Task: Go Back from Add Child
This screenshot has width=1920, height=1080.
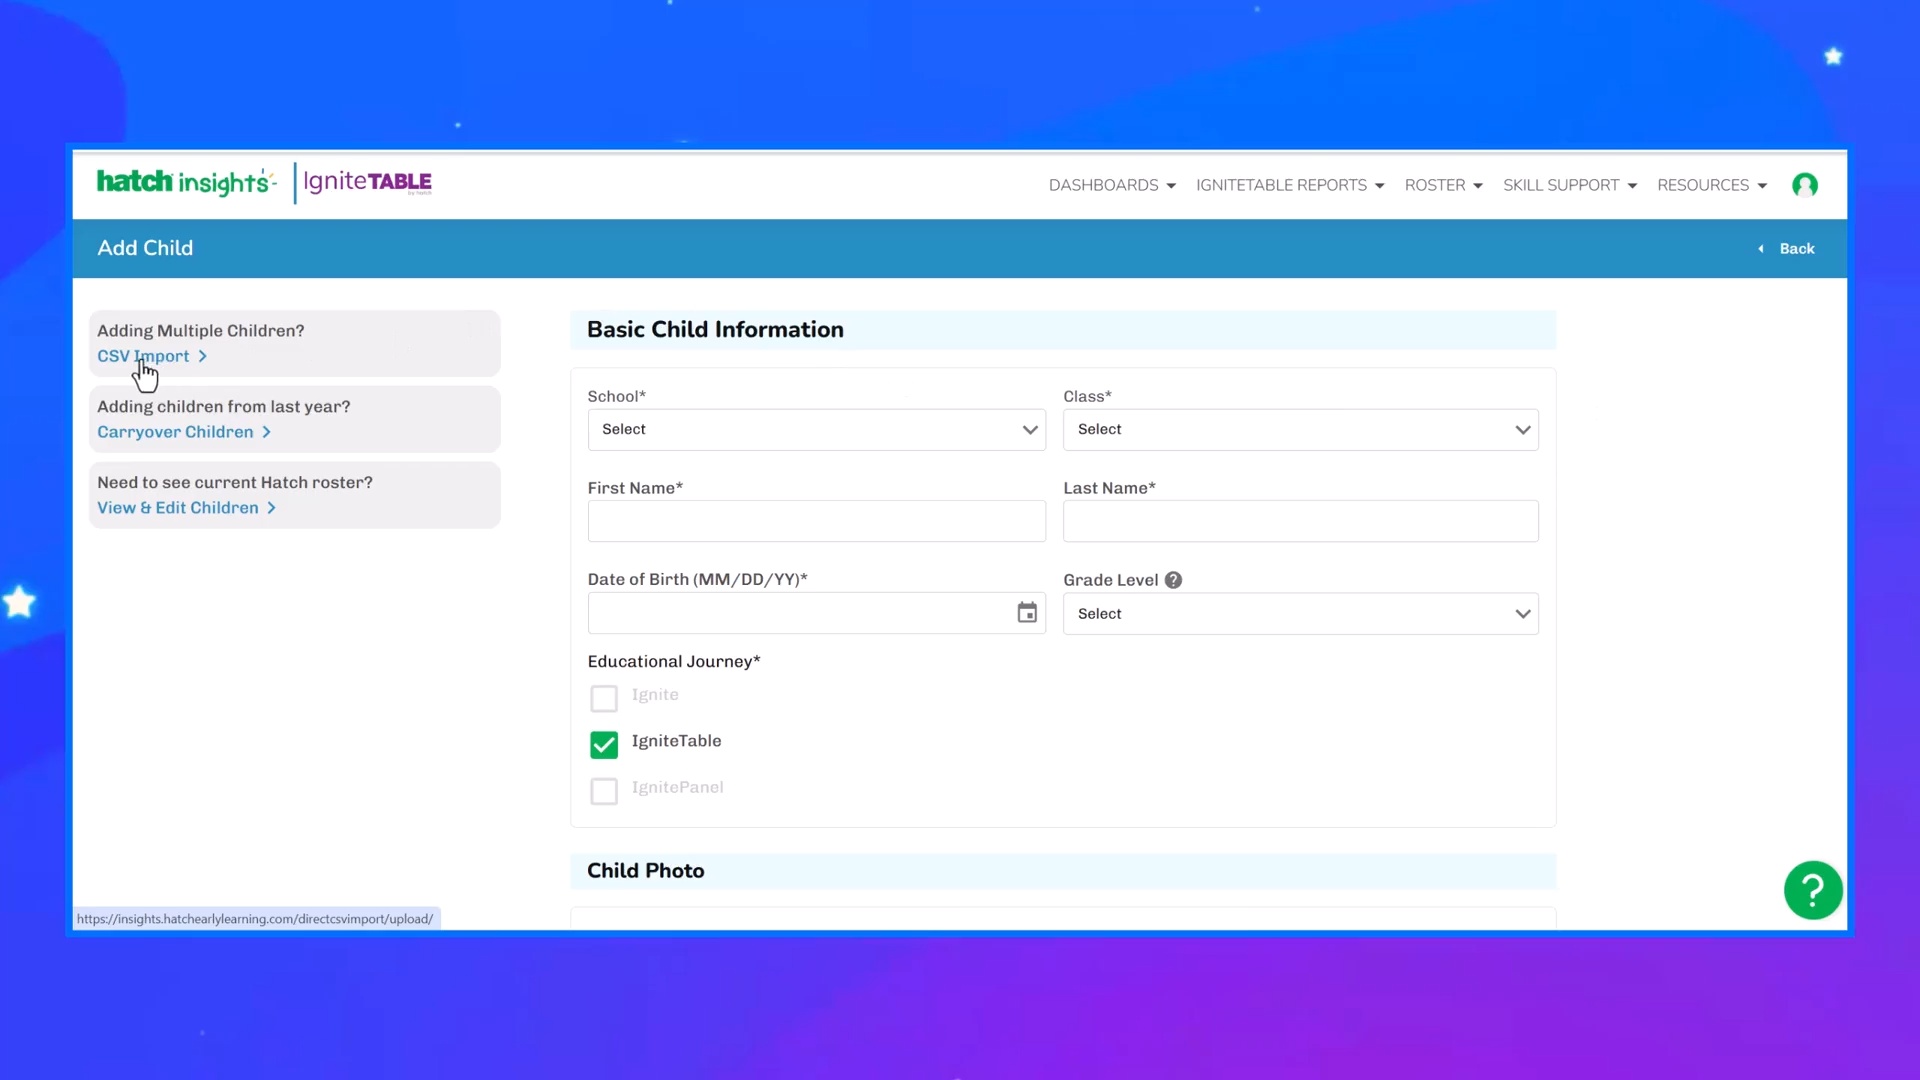Action: (x=1787, y=249)
